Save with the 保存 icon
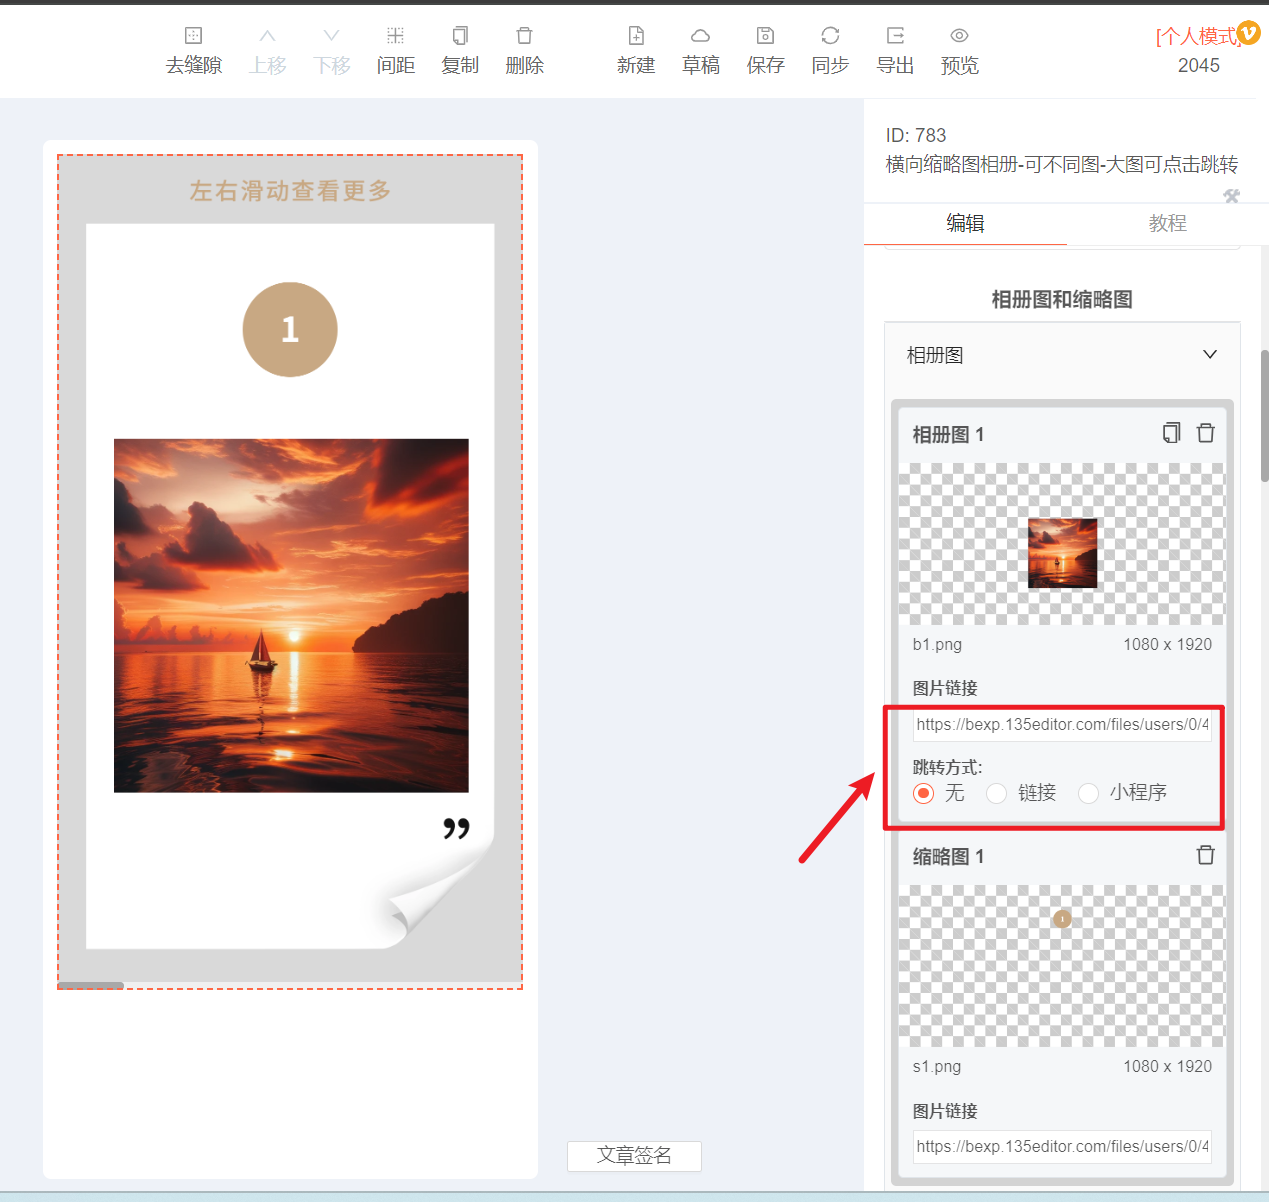The image size is (1269, 1202). [x=765, y=36]
